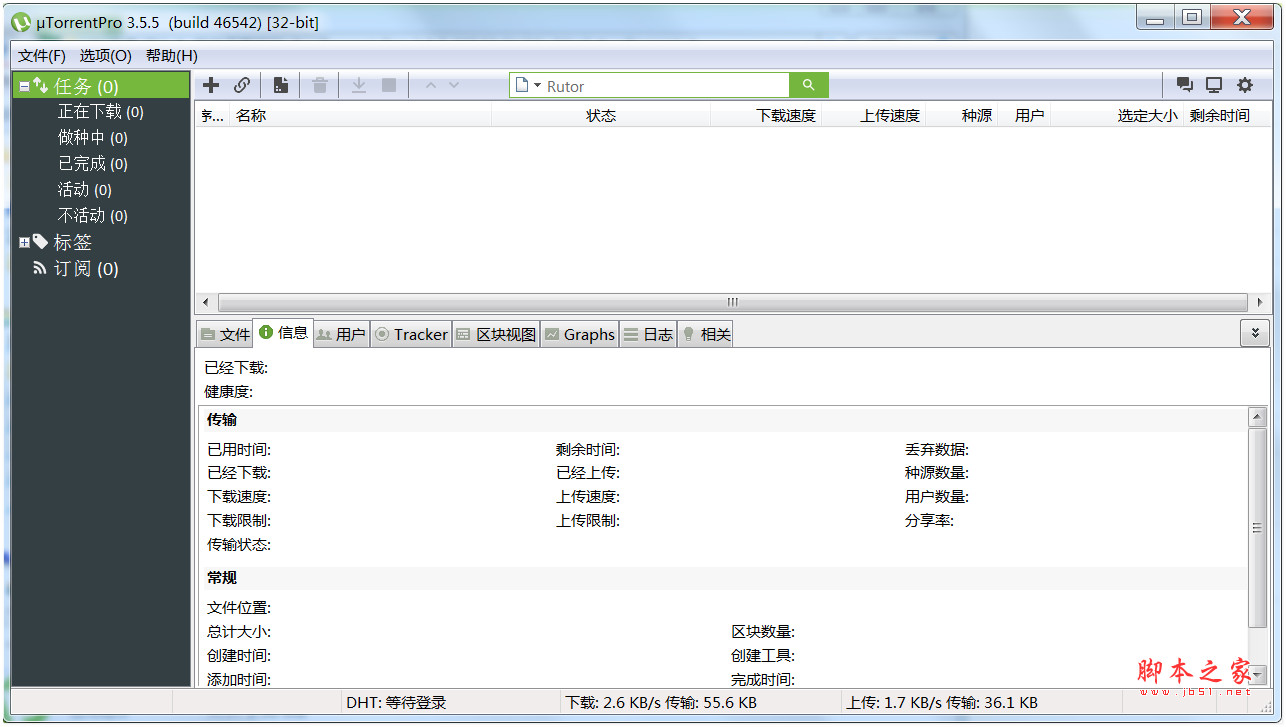Click the info panel vertical scrollbar thumb
This screenshot has height=727, width=1286.
[1258, 528]
